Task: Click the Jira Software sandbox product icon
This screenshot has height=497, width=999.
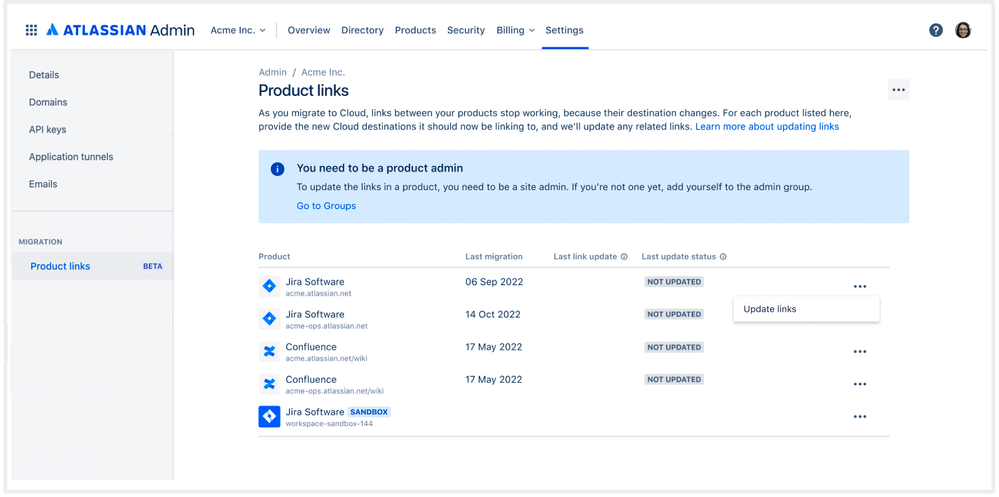Action: click(x=269, y=417)
